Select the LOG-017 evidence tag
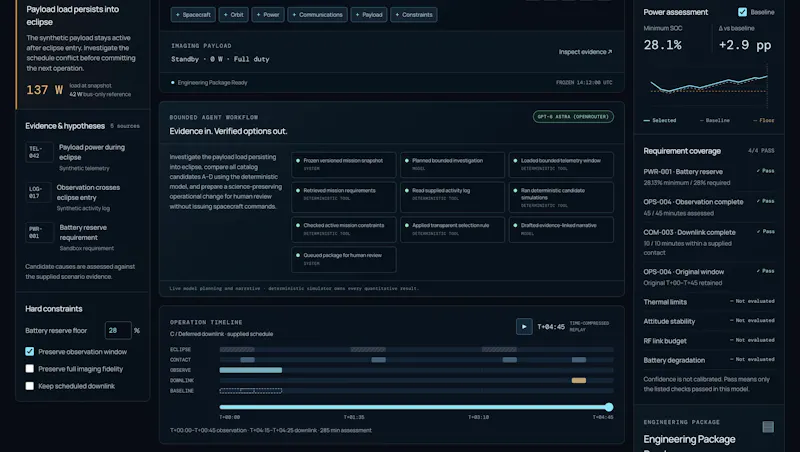Viewport: 800px width, 452px height. coord(38,192)
